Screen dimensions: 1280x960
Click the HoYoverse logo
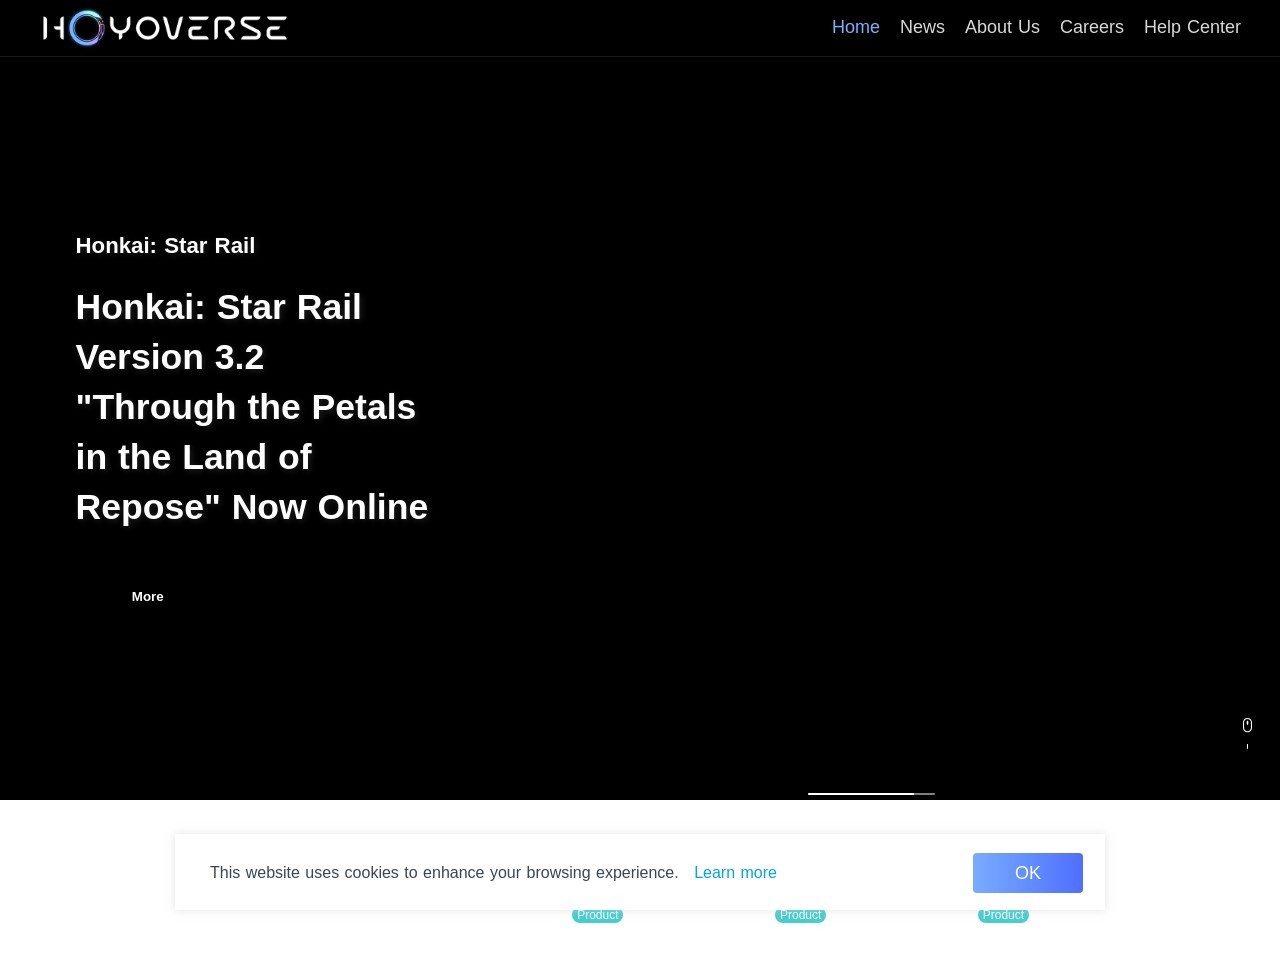pos(165,28)
